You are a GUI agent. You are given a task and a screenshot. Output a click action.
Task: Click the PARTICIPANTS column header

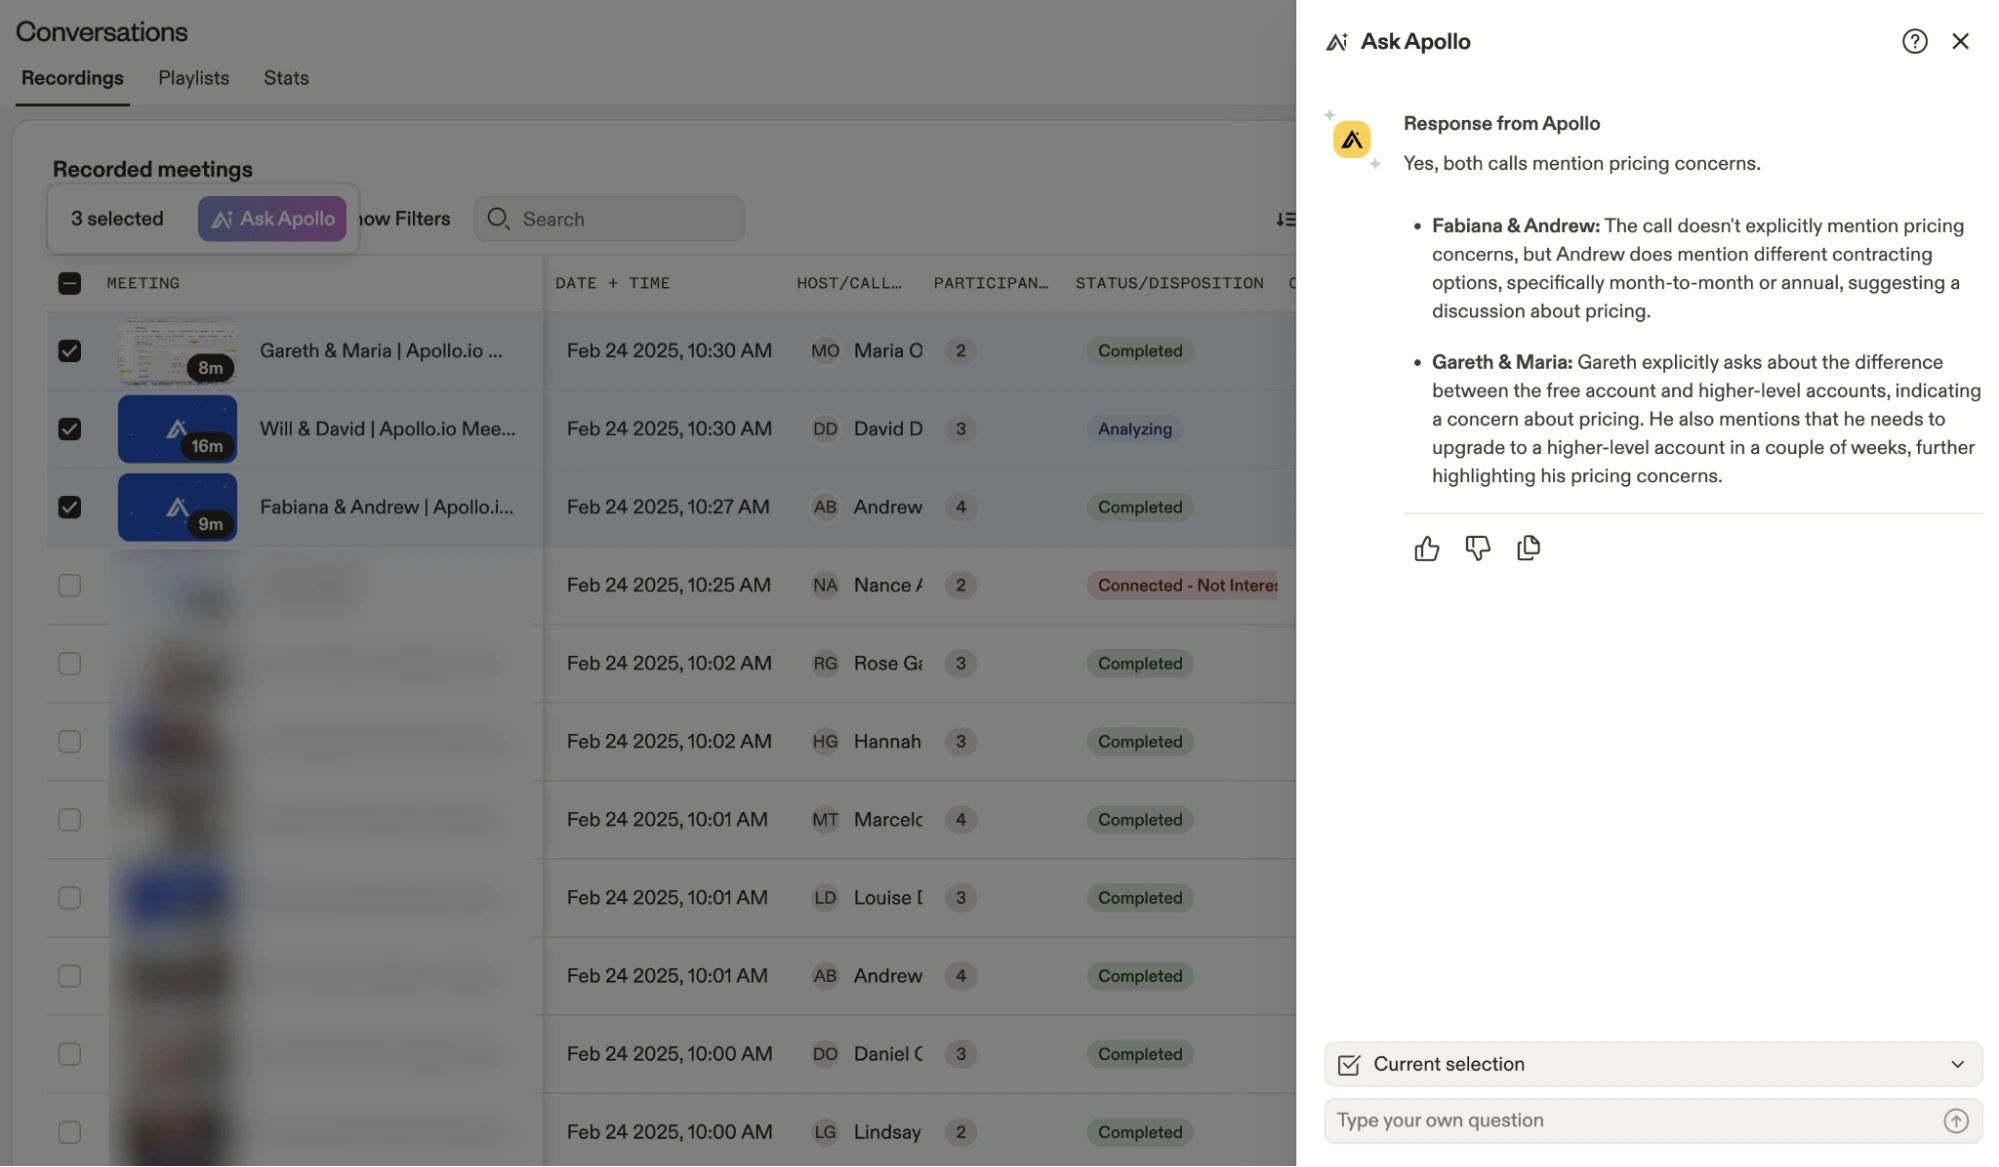pyautogui.click(x=990, y=283)
